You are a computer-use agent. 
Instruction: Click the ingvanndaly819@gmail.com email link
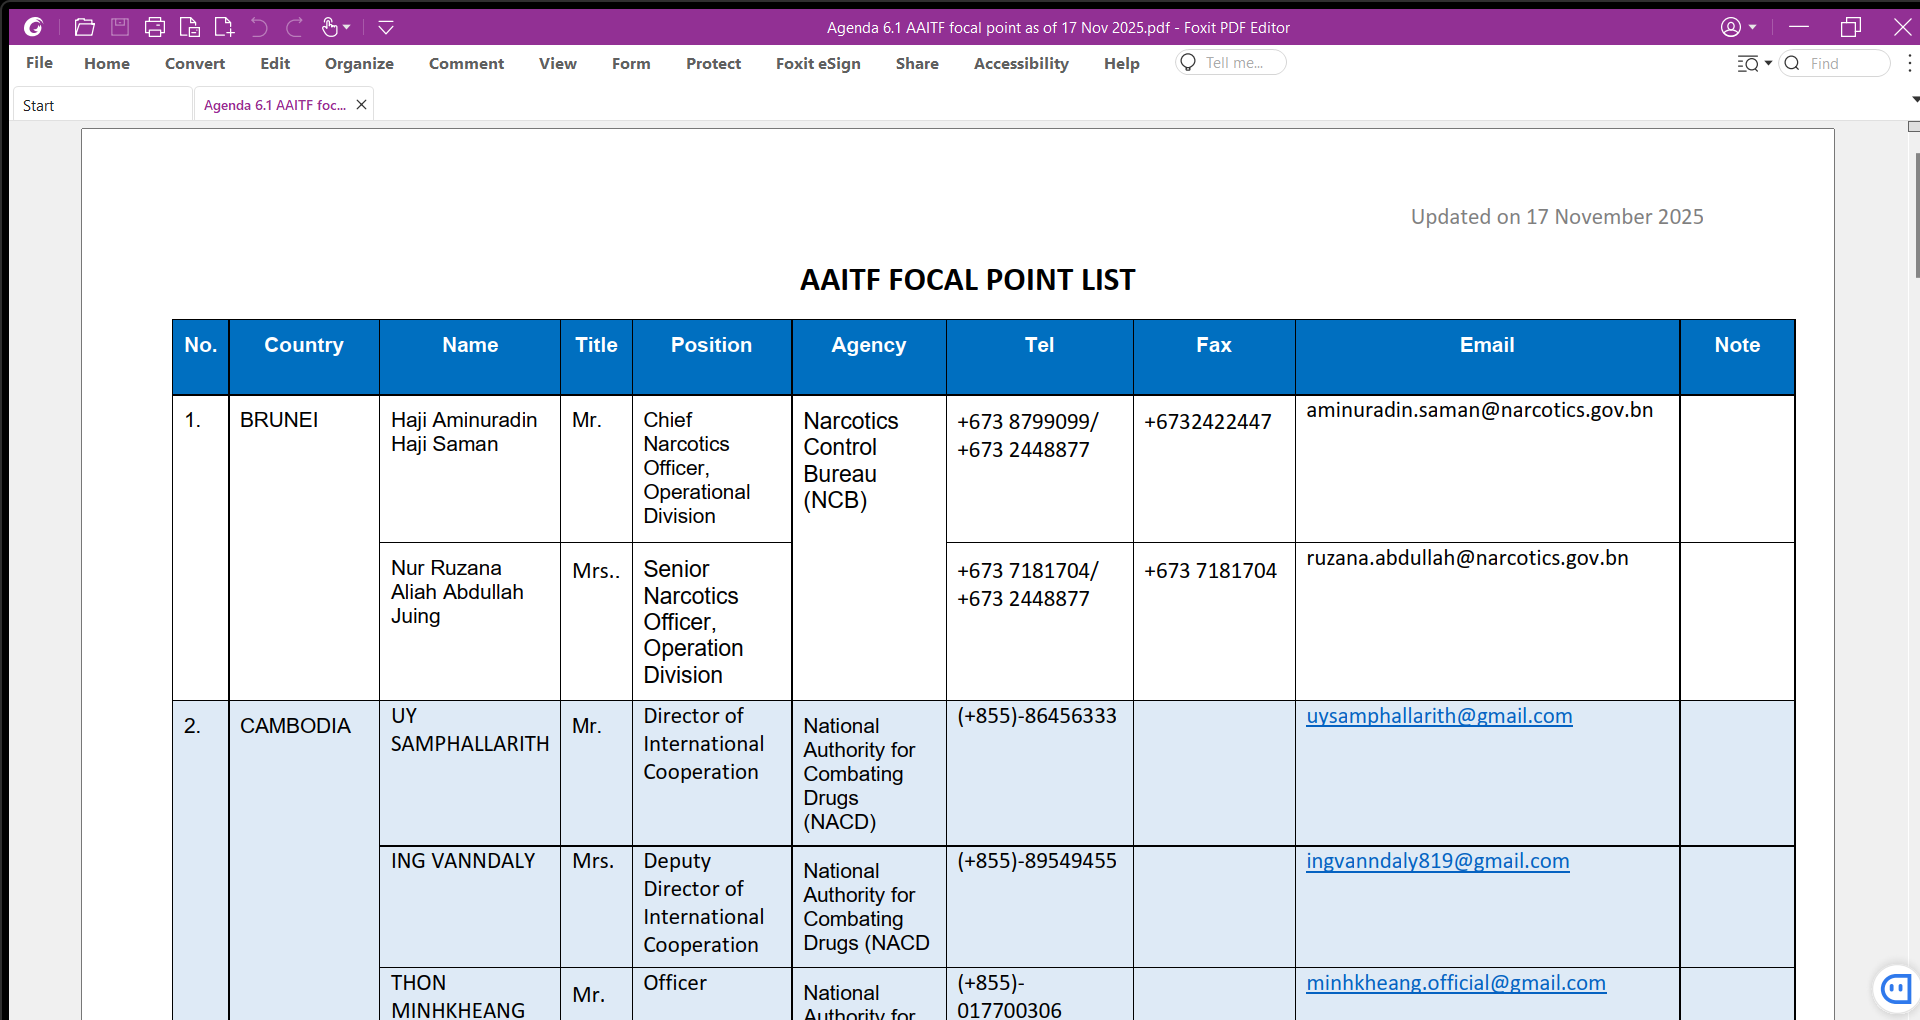1437,861
